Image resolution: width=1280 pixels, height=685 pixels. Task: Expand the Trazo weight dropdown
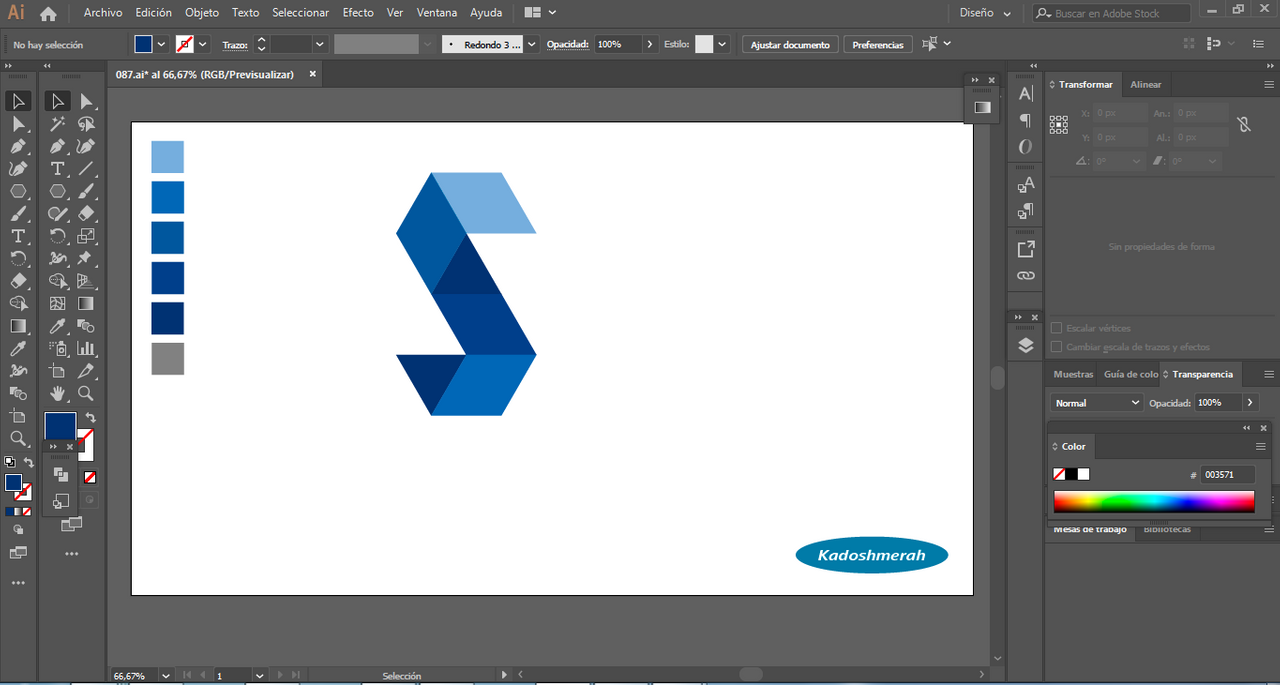coord(320,44)
